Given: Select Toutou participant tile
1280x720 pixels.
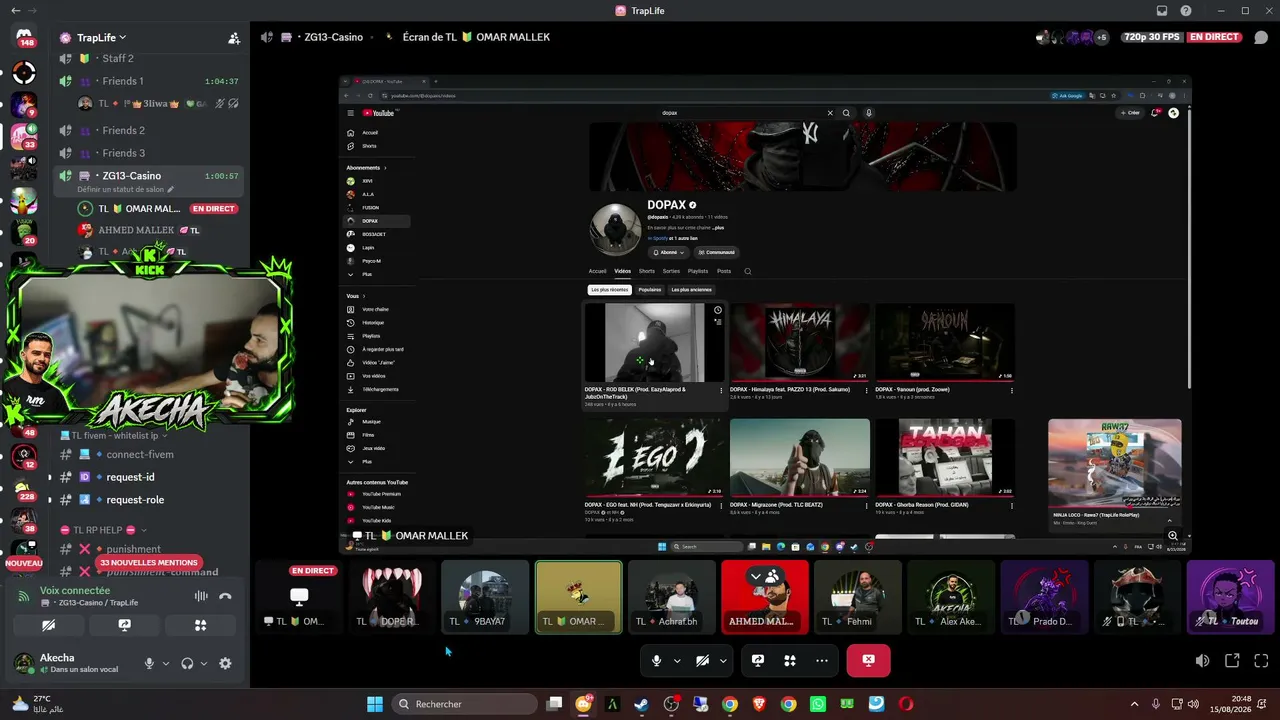Looking at the screenshot, I should 1230,597.
